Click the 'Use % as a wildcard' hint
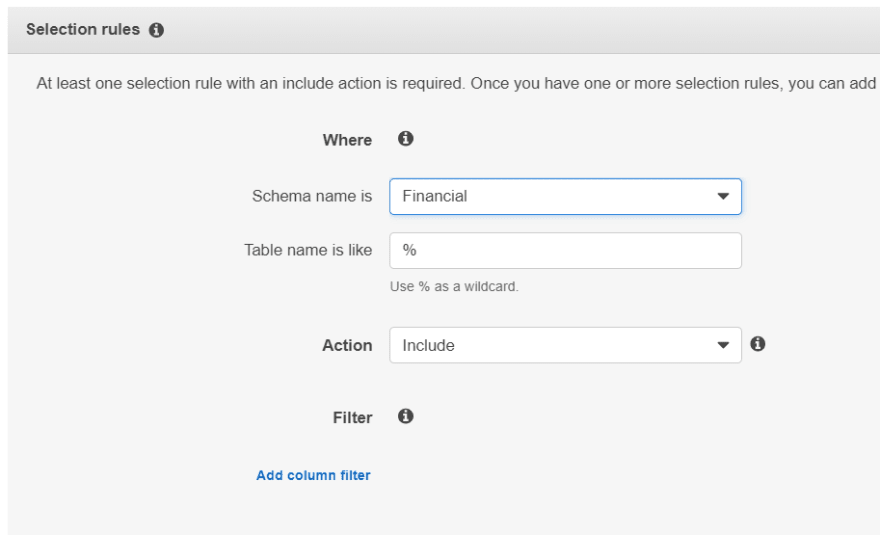Viewport: 880px width, 535px height. [454, 286]
